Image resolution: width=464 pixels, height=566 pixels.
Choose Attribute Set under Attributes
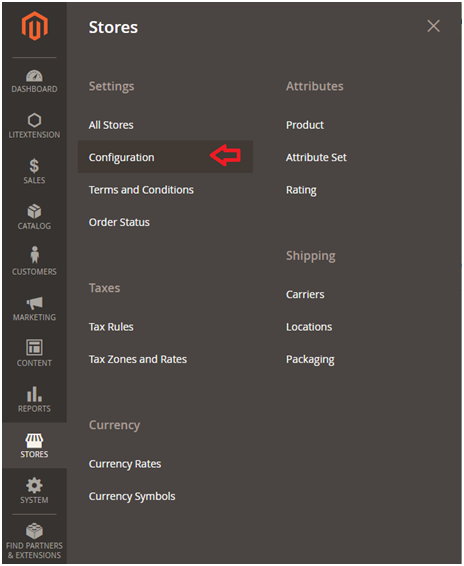(x=316, y=157)
